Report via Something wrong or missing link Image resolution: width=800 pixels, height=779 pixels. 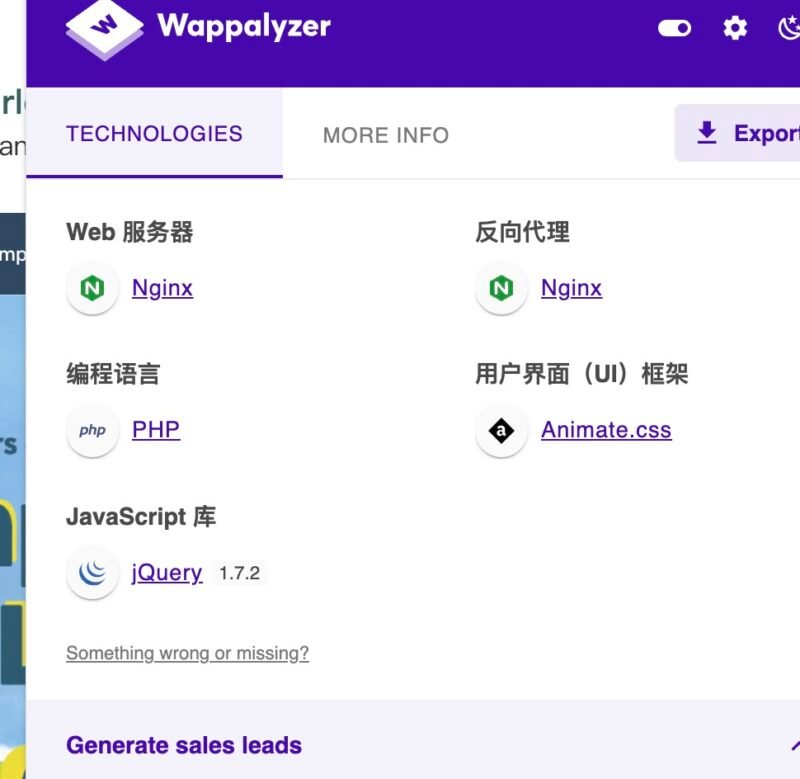[x=187, y=652]
